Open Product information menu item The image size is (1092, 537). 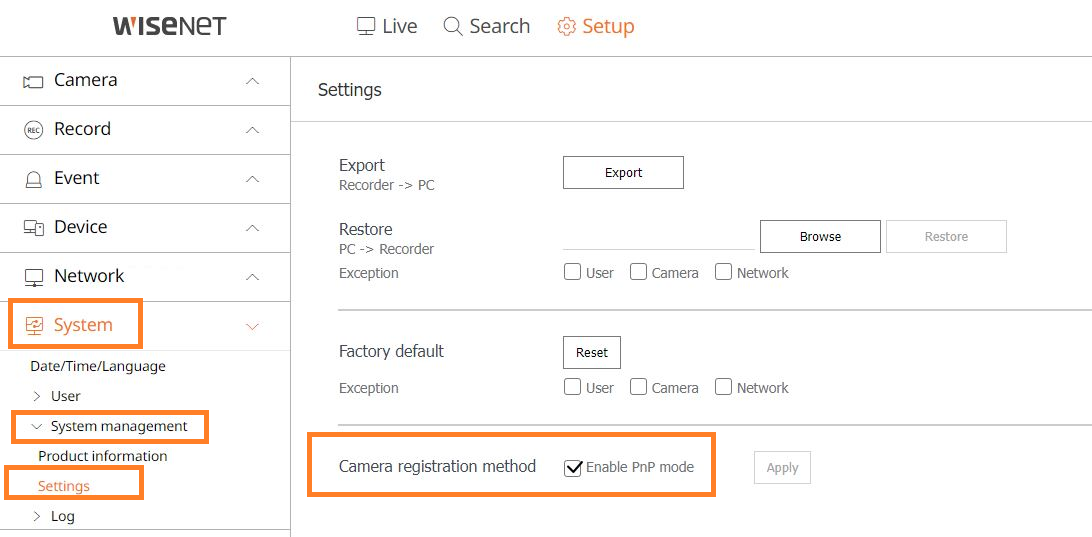pyautogui.click(x=103, y=456)
